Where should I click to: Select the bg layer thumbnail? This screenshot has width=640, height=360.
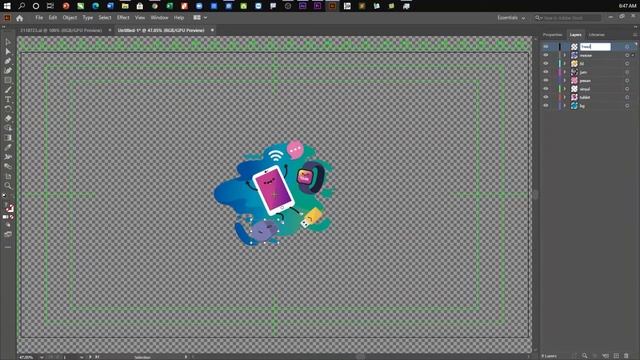pos(574,106)
